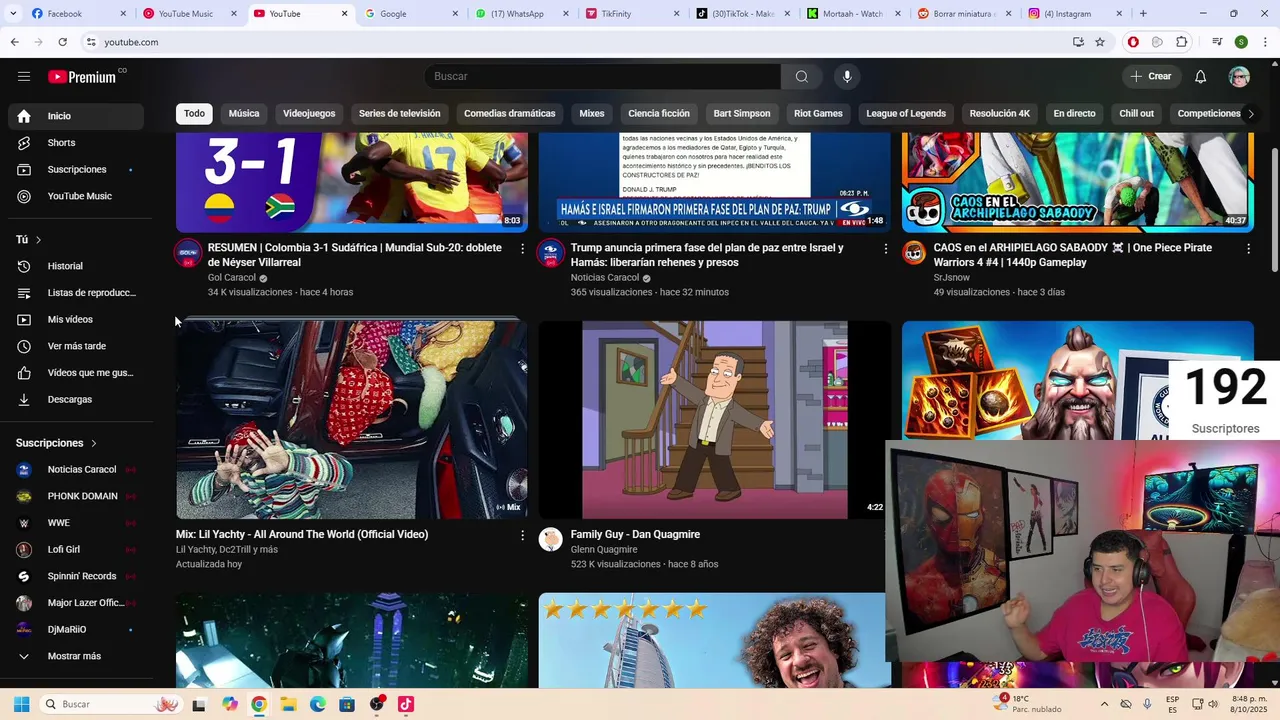Select the Series de televisión chip
The image size is (1280, 720).
[399, 114]
